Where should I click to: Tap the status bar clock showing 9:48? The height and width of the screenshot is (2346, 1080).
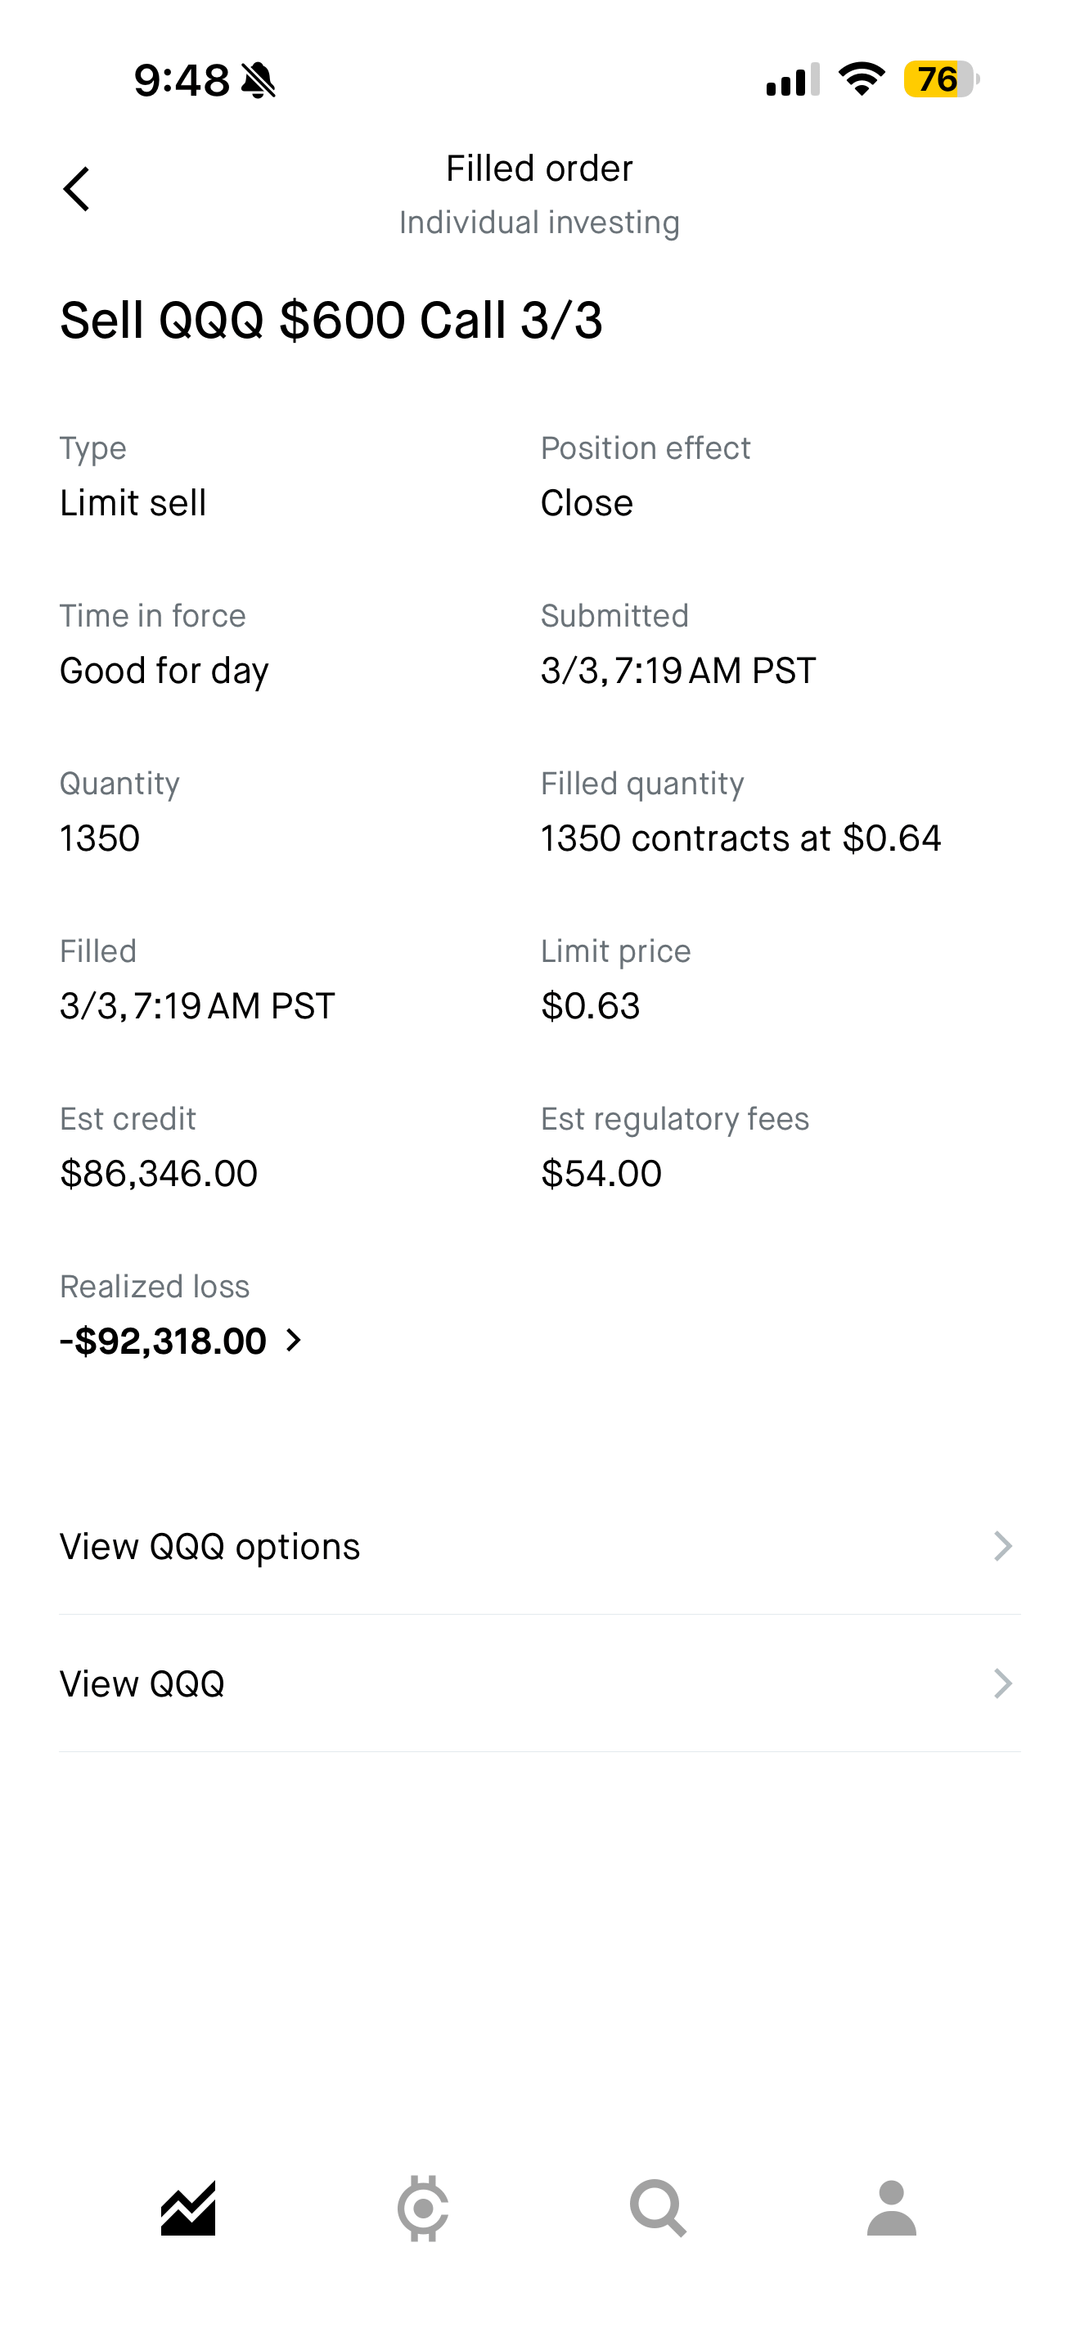point(182,80)
